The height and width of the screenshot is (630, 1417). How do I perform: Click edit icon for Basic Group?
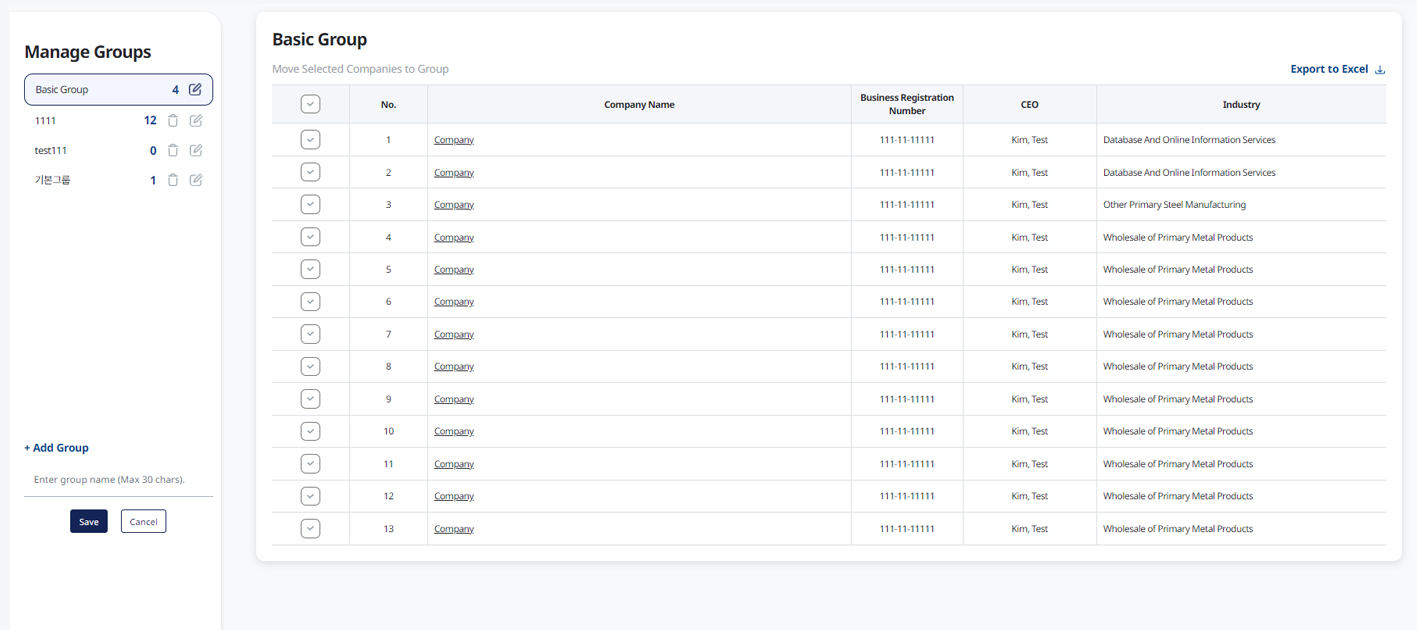point(195,90)
